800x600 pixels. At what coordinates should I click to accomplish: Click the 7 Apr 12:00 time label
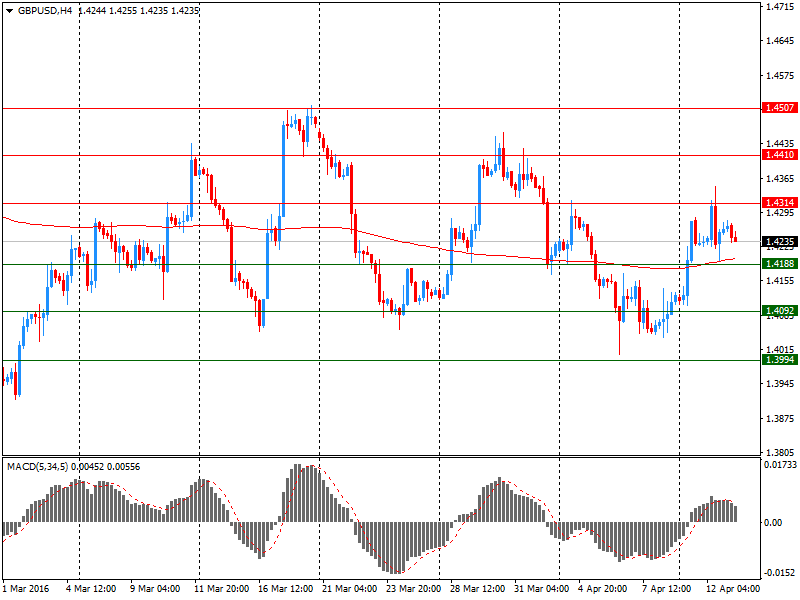point(666,589)
